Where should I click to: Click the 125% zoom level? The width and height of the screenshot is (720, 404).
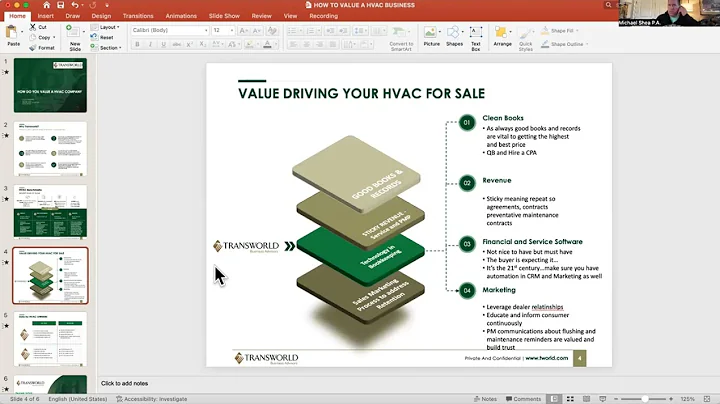click(687, 399)
